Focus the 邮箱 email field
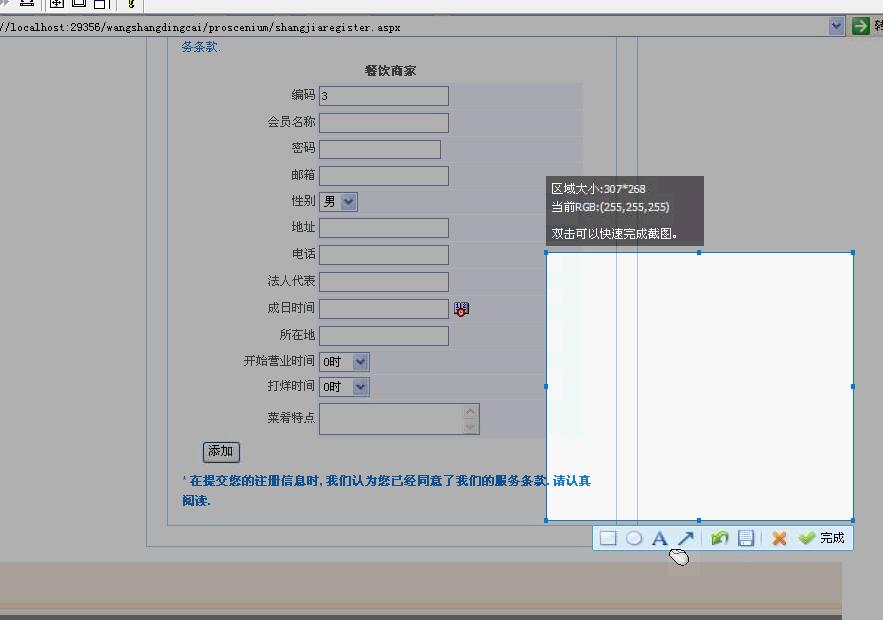883x620 pixels. click(384, 176)
